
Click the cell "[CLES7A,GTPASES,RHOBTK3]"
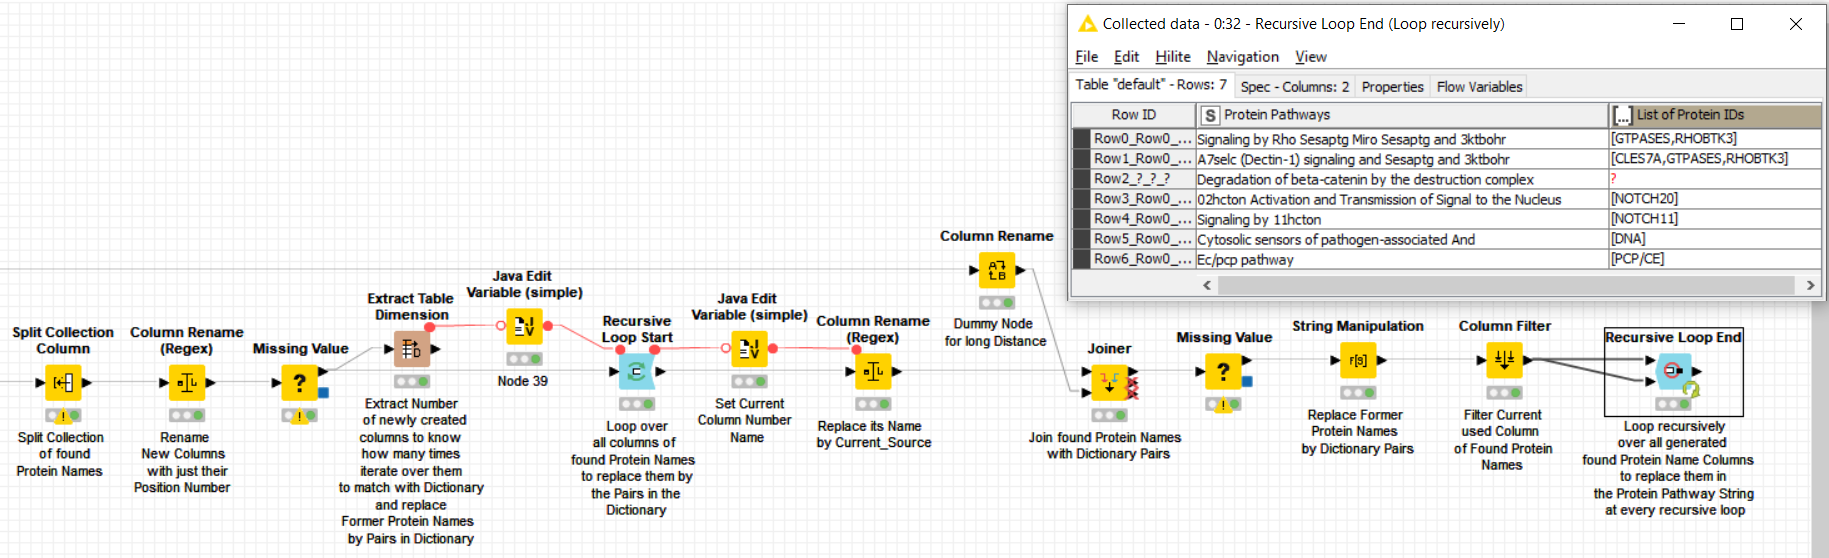point(1715,159)
